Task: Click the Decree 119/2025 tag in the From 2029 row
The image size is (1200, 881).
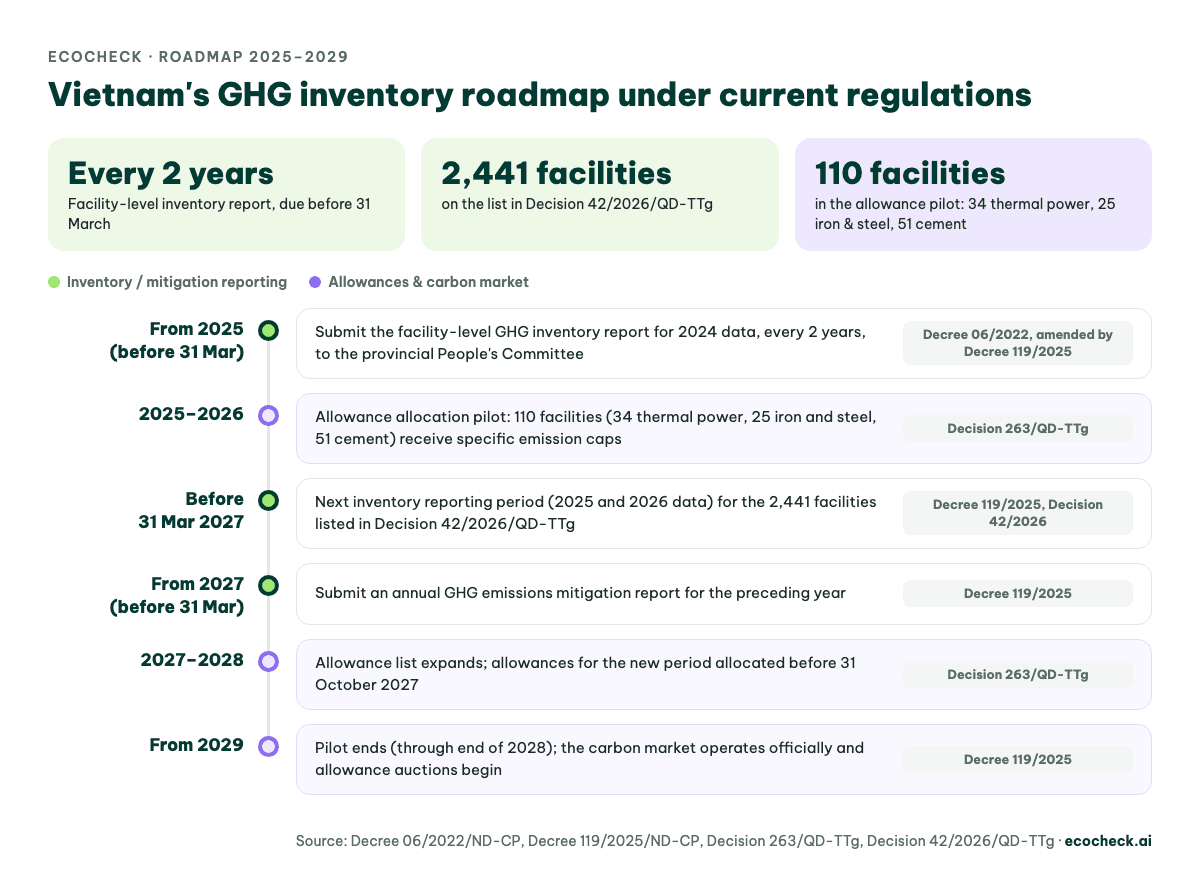Action: click(1018, 759)
